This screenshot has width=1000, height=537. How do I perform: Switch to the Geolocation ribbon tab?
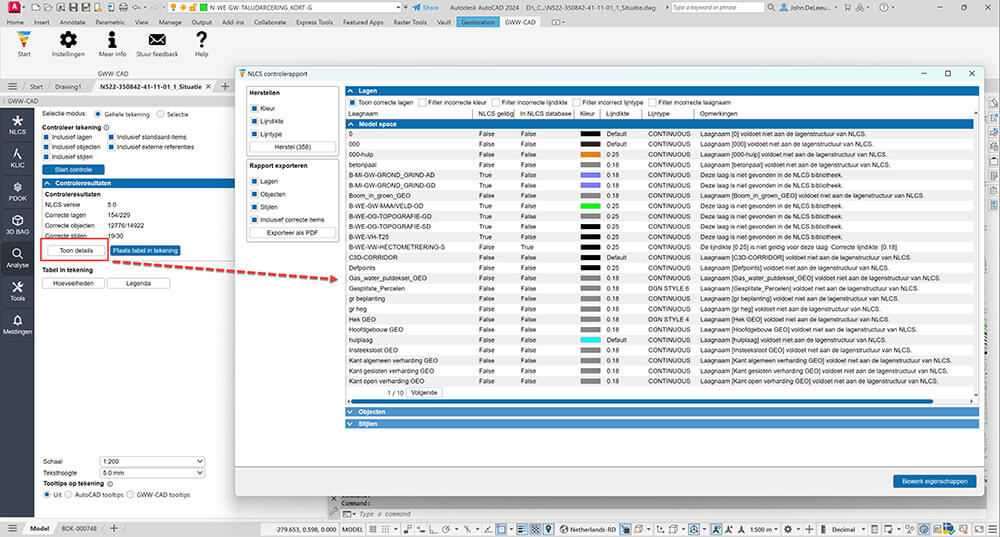tap(478, 22)
